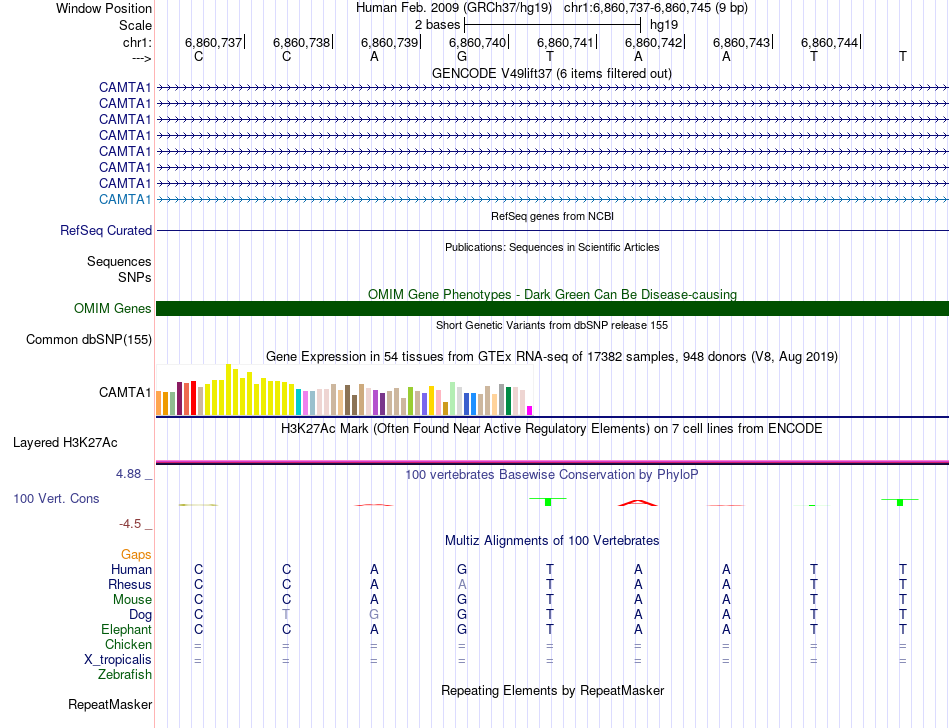Select the Zebrafish alignment row label
Image resolution: width=950 pixels, height=728 pixels.
click(x=124, y=675)
